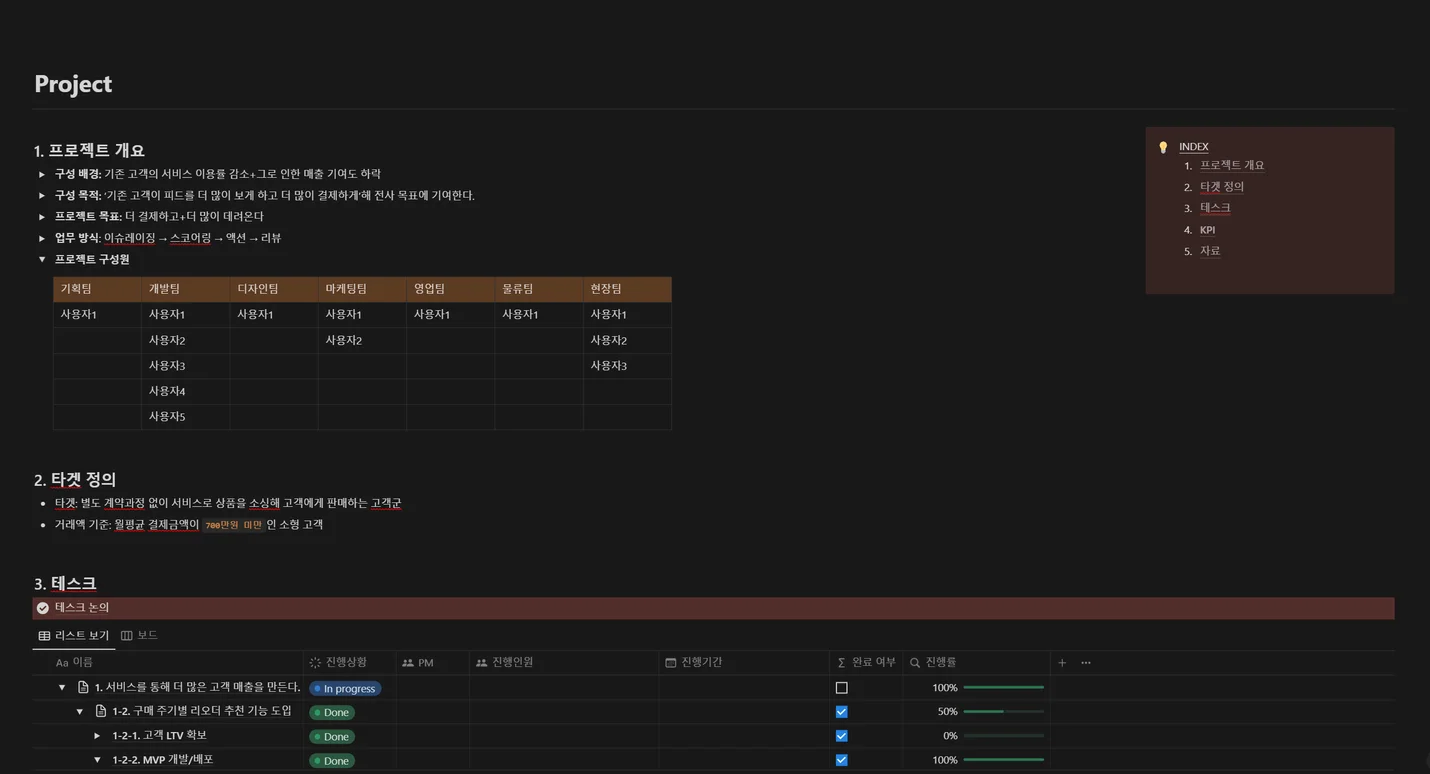1430x774 pixels.
Task: Jump to 프로젝트 개요 from INDEX
Action: tap(1232, 166)
